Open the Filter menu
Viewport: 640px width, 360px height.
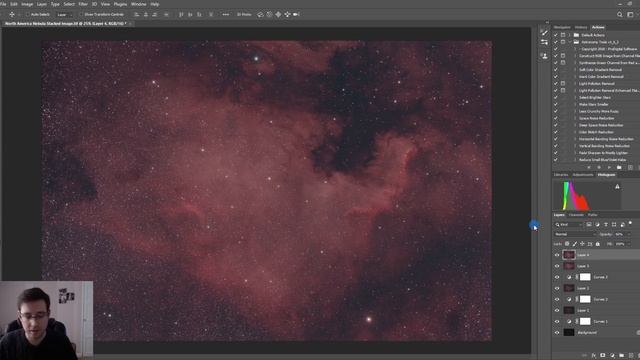click(83, 4)
